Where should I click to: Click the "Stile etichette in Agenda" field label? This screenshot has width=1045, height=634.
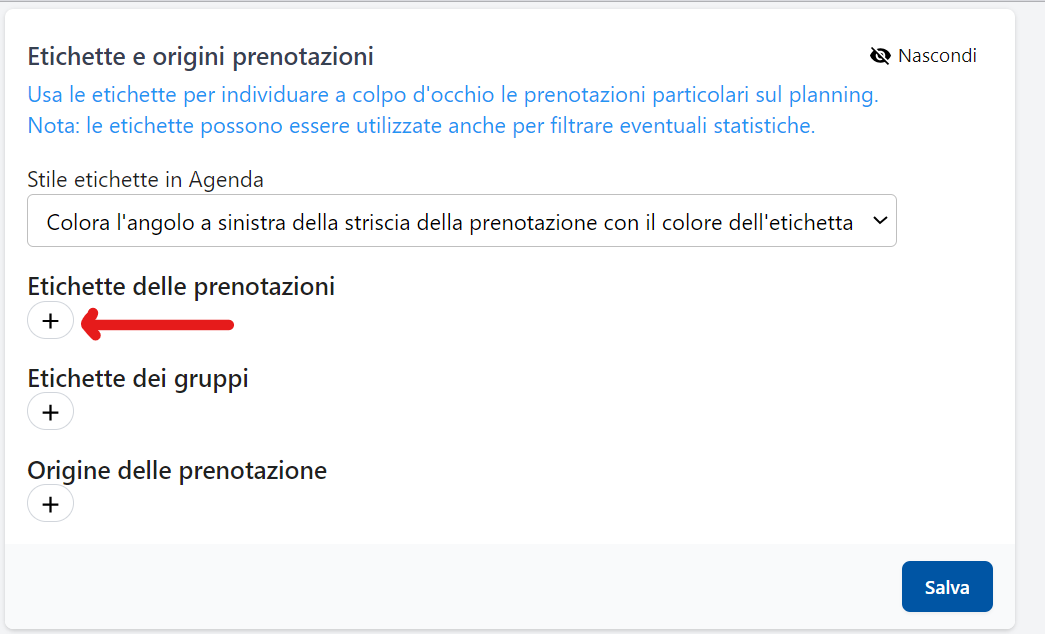coord(146,180)
